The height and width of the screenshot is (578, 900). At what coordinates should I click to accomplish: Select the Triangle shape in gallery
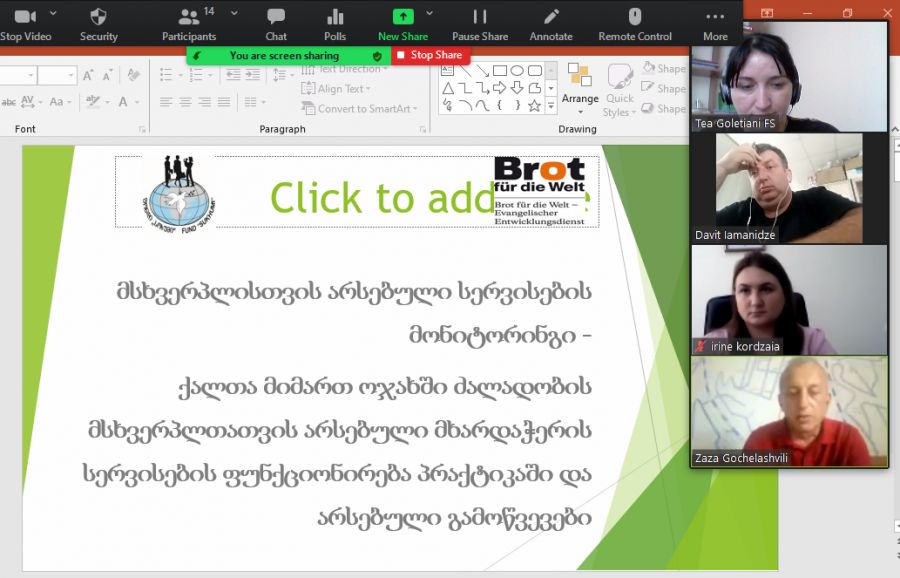[448, 88]
